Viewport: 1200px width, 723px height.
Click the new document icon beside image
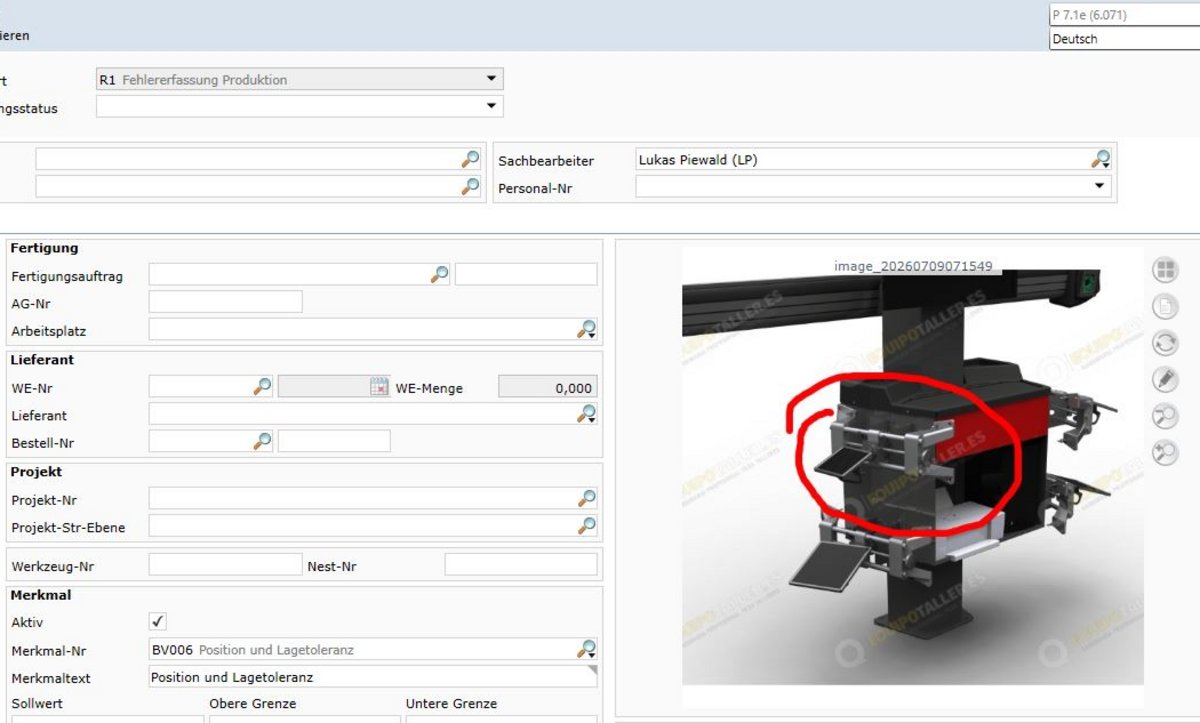coord(1165,306)
